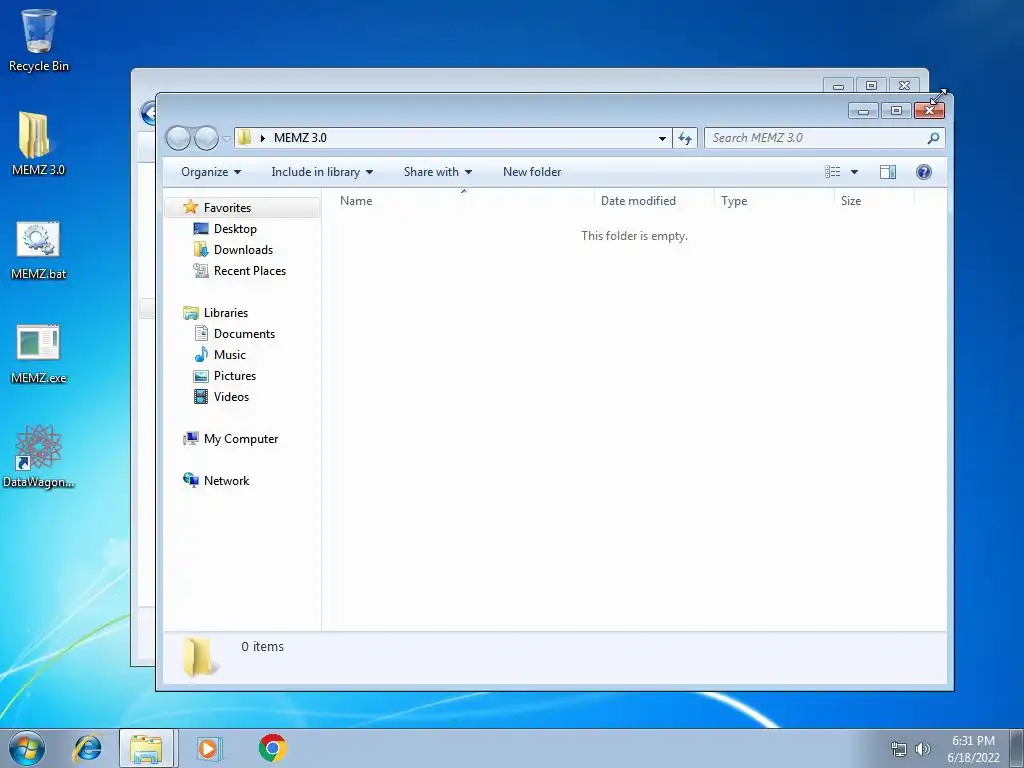Maximize the background Explorer window
Image resolution: width=1024 pixels, height=768 pixels.
871,86
